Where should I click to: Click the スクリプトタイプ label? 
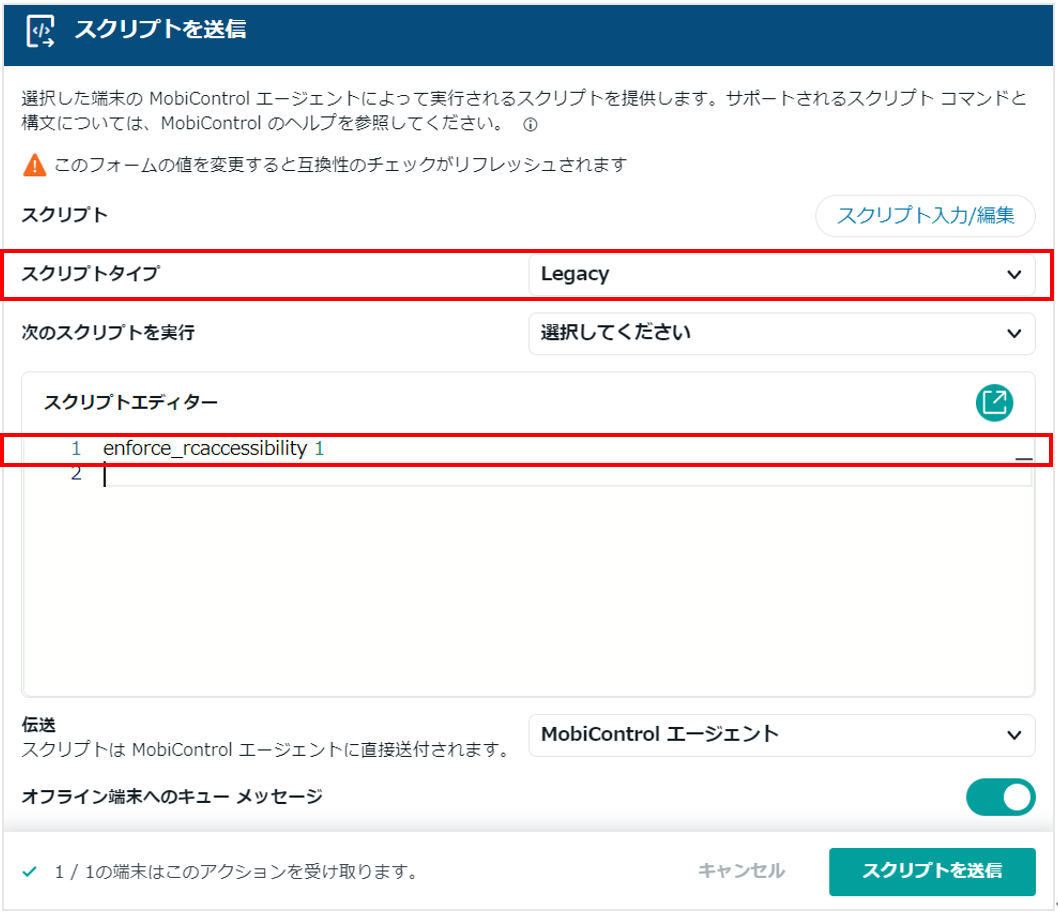[x=90, y=274]
